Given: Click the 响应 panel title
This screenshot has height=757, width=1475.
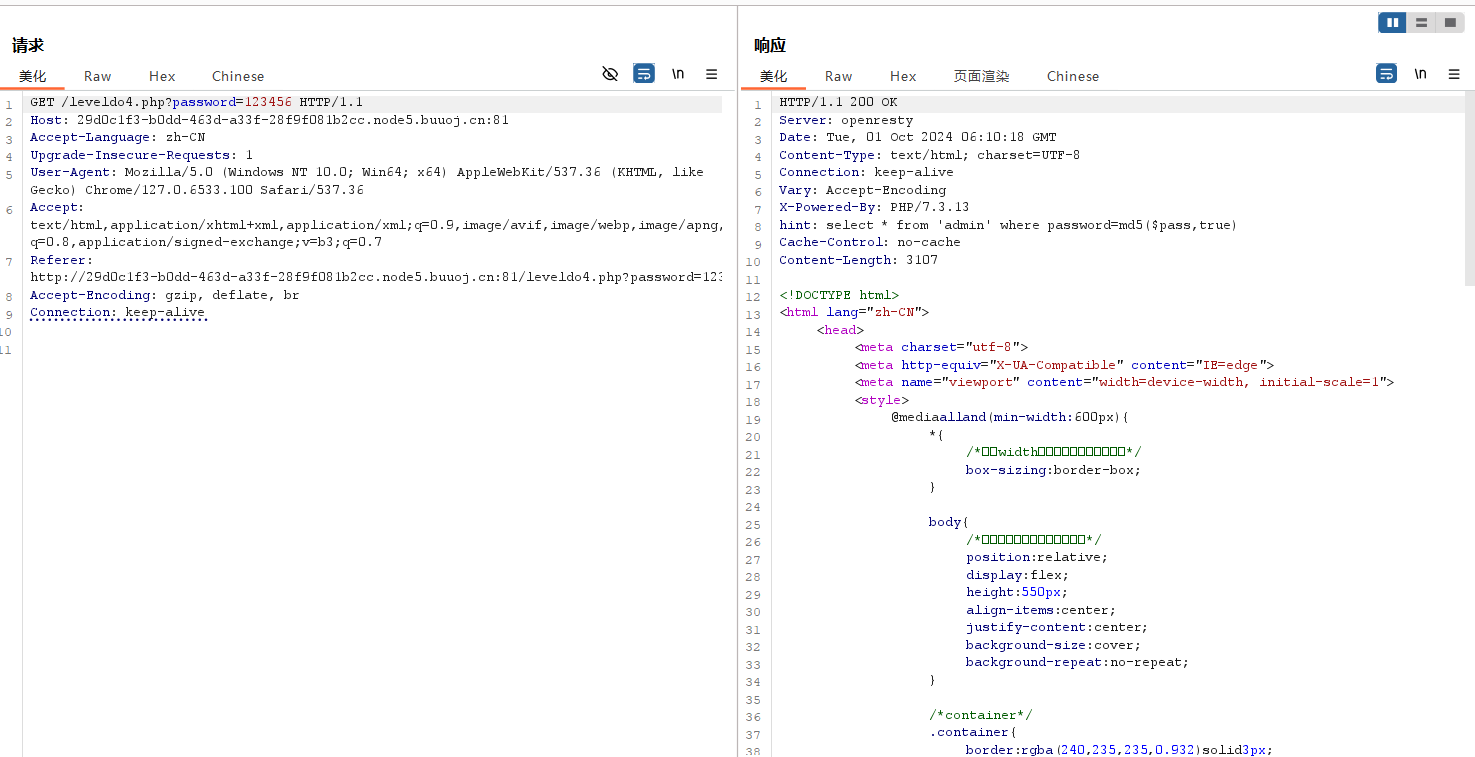Looking at the screenshot, I should click(770, 45).
